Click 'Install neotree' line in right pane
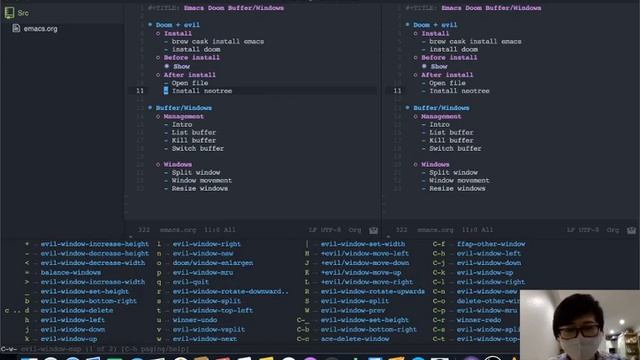The image size is (640, 360). [x=459, y=91]
